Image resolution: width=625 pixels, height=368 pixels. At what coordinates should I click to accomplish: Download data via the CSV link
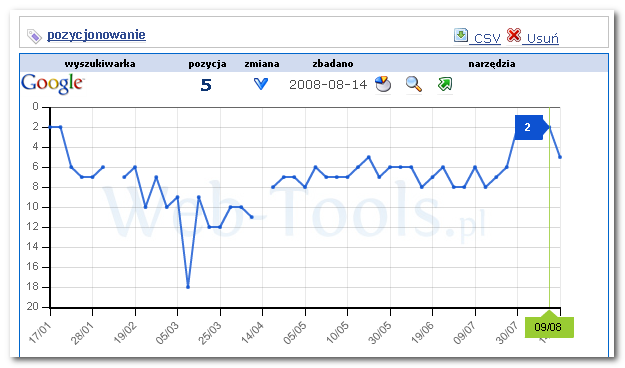pos(485,38)
